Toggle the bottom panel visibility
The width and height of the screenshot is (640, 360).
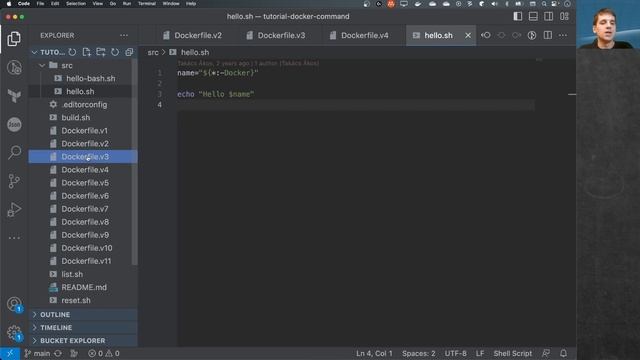pyautogui.click(x=533, y=16)
